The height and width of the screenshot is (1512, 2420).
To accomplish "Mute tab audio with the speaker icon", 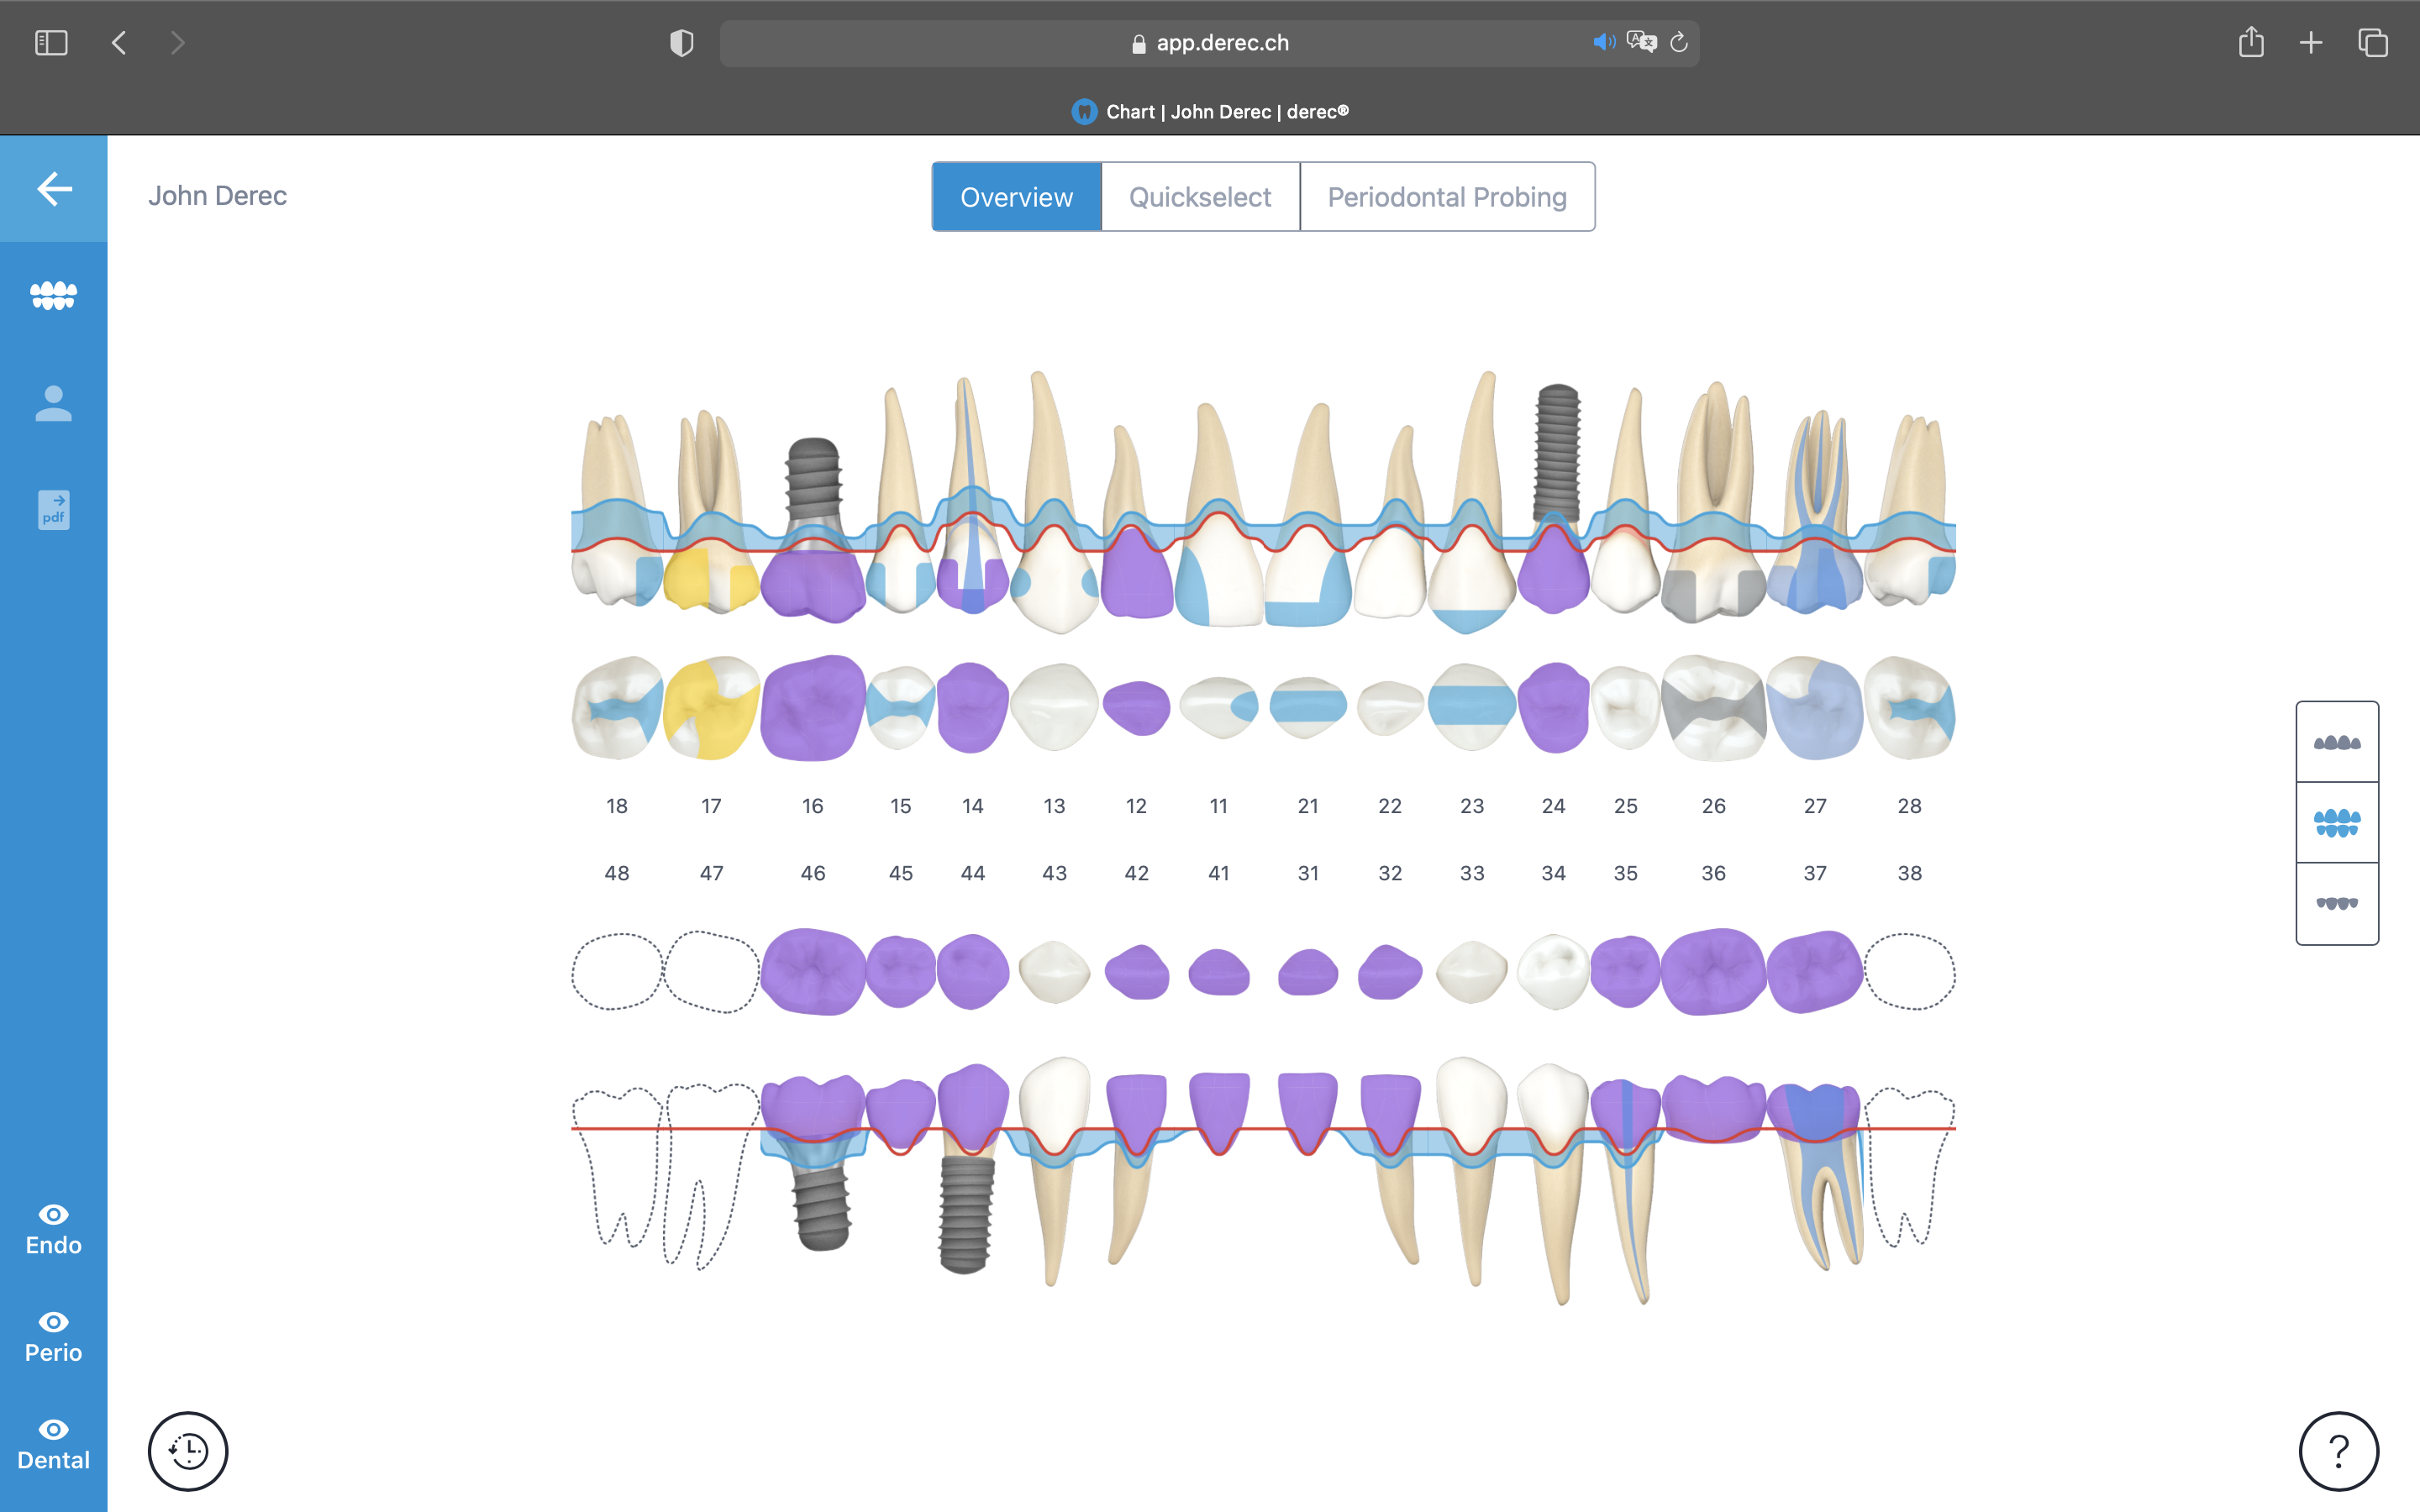I will [x=1604, y=42].
